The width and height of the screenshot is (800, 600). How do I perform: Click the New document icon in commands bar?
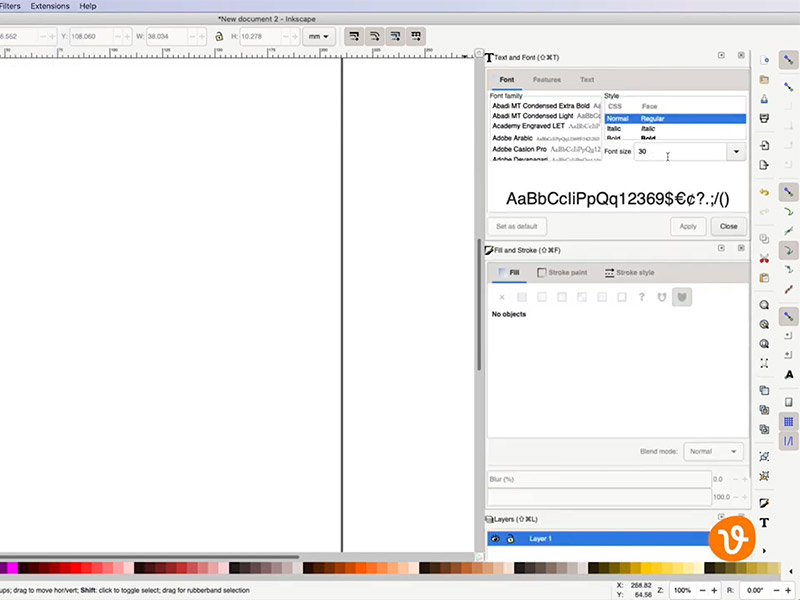pyautogui.click(x=764, y=60)
